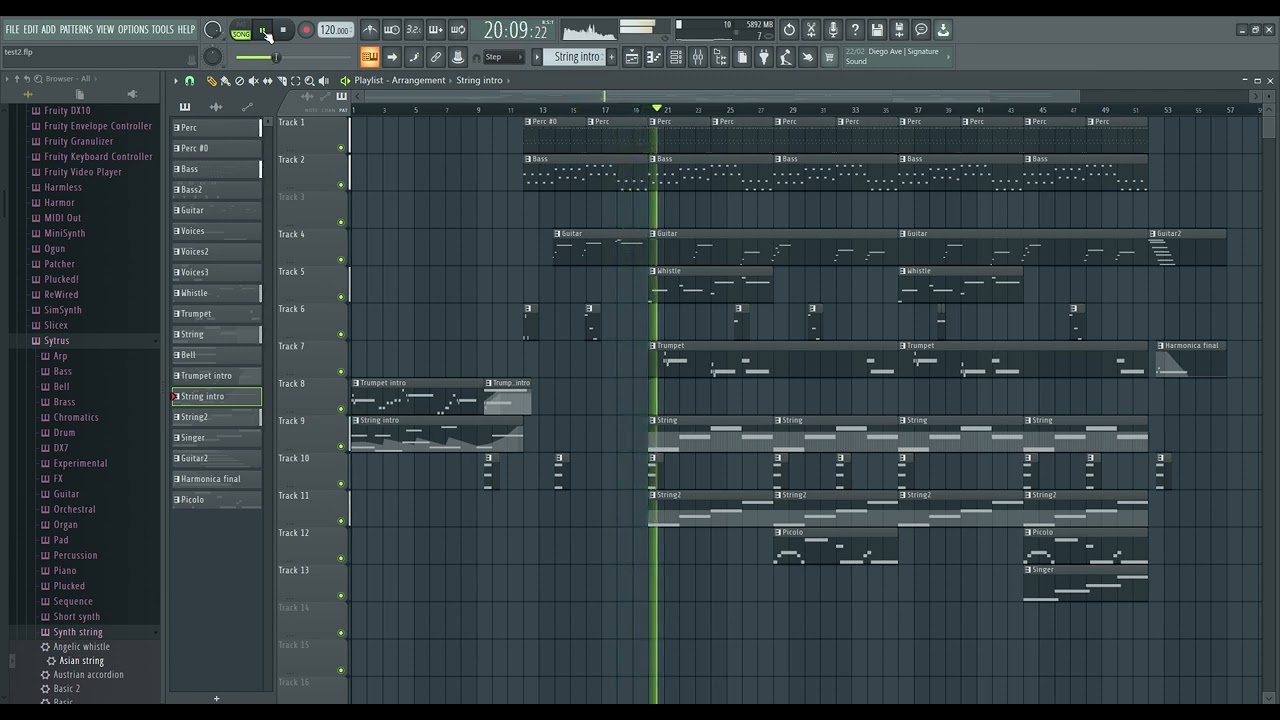Image resolution: width=1280 pixels, height=720 pixels.
Task: Click the record button
Action: pos(306,30)
